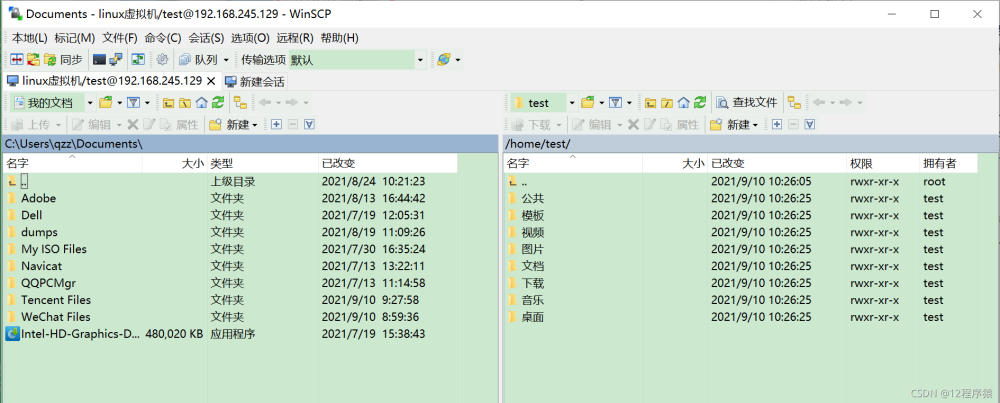Click remote panel refresh icon

click(x=700, y=103)
